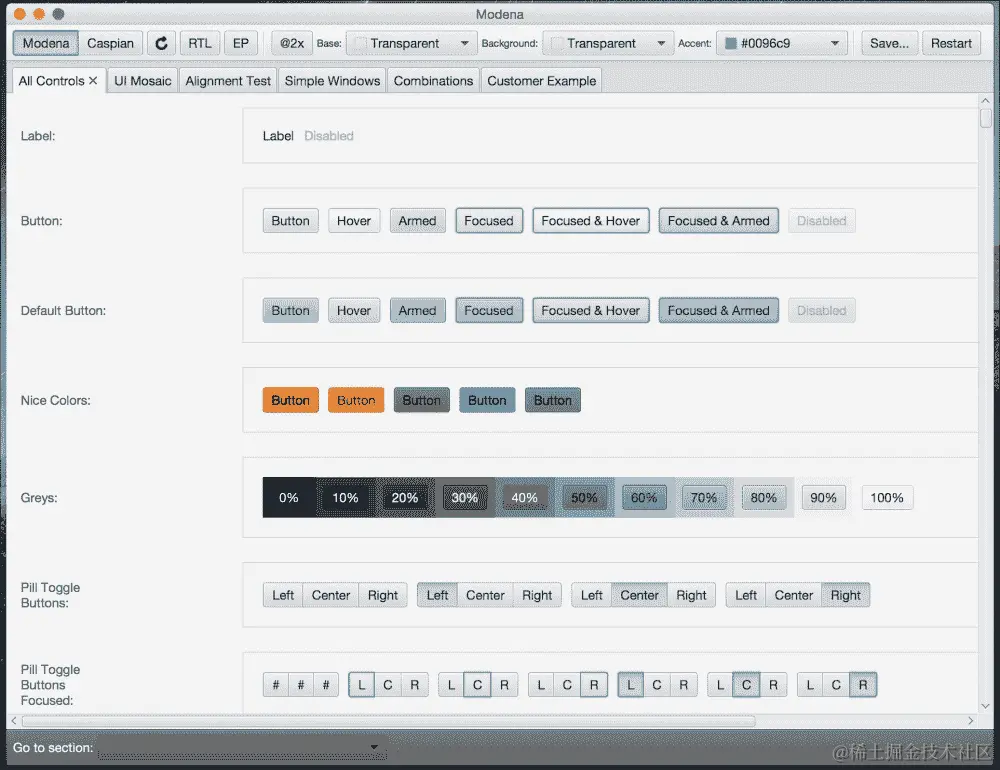Screen dimensions: 1000x770
Task: Switch to the UI Mosaic tab
Action: pos(142,80)
